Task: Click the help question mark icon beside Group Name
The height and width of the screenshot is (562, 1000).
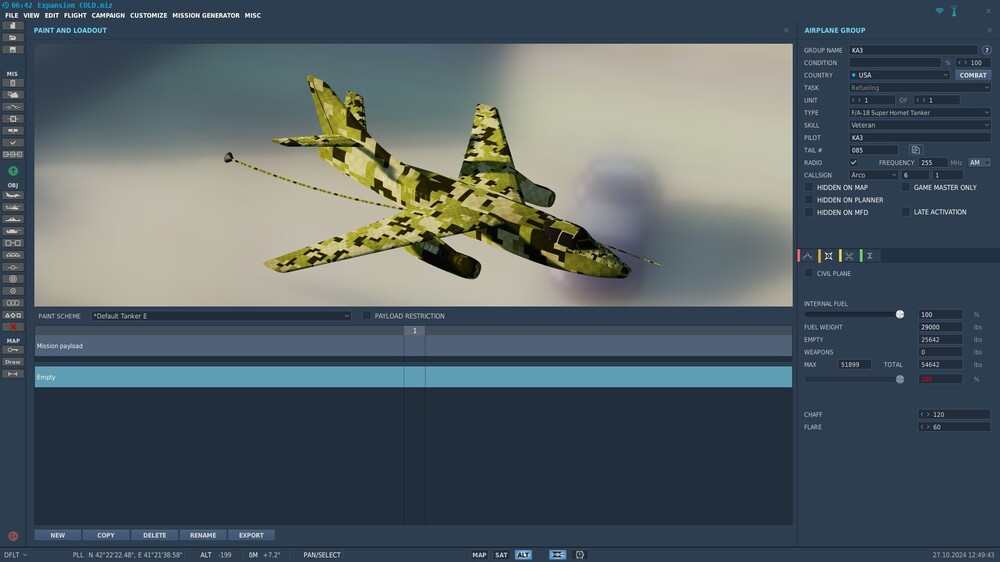Action: pyautogui.click(x=987, y=50)
